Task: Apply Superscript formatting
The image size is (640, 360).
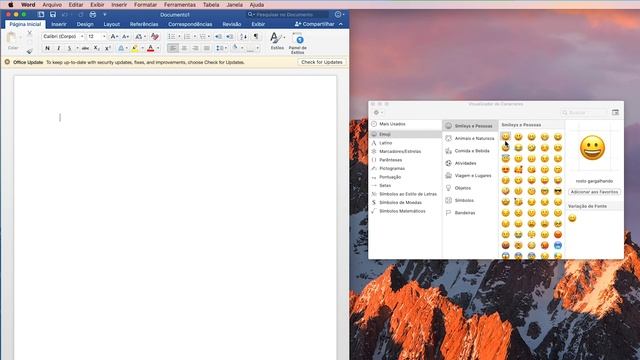Action: coord(108,48)
